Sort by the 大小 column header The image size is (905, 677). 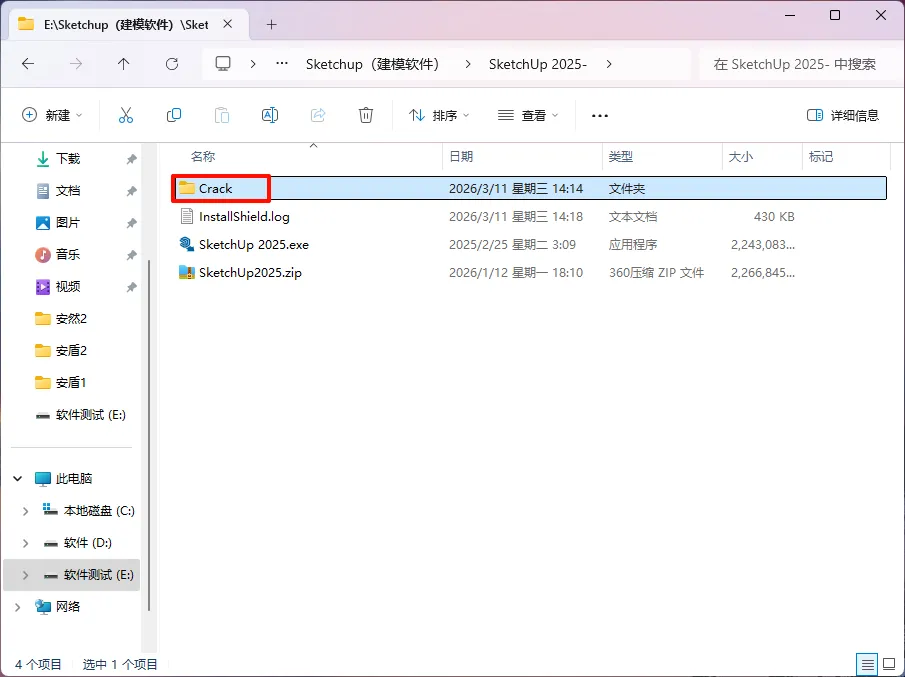coord(741,156)
